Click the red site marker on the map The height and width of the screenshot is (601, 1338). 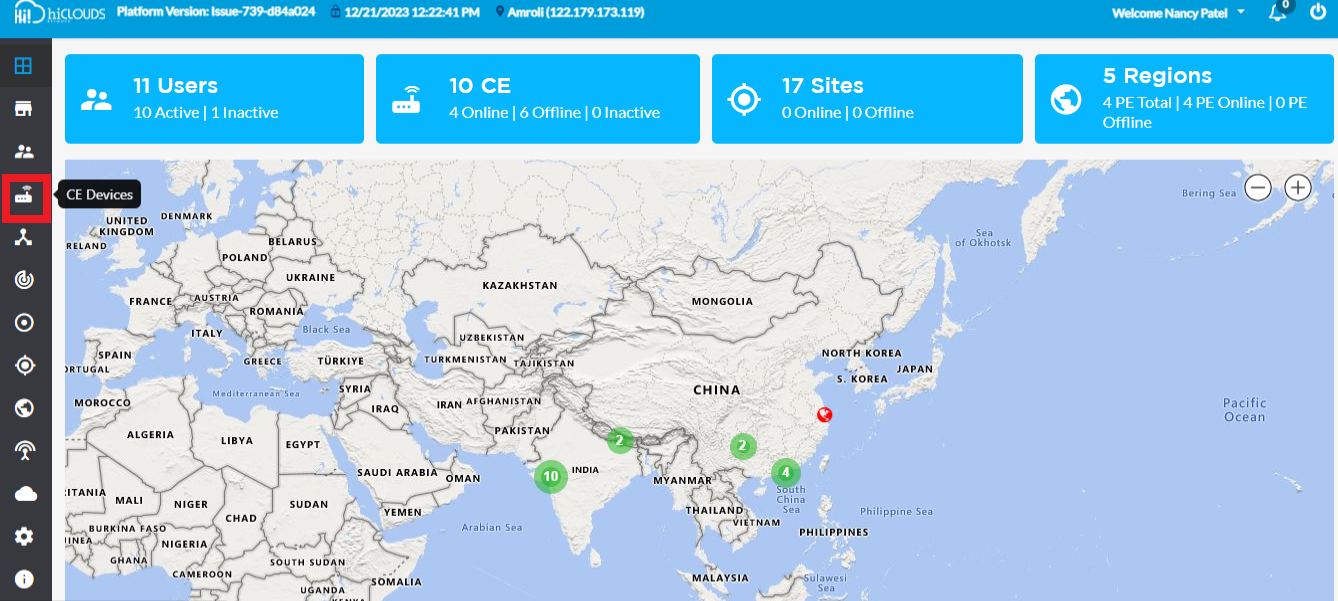[x=825, y=414]
